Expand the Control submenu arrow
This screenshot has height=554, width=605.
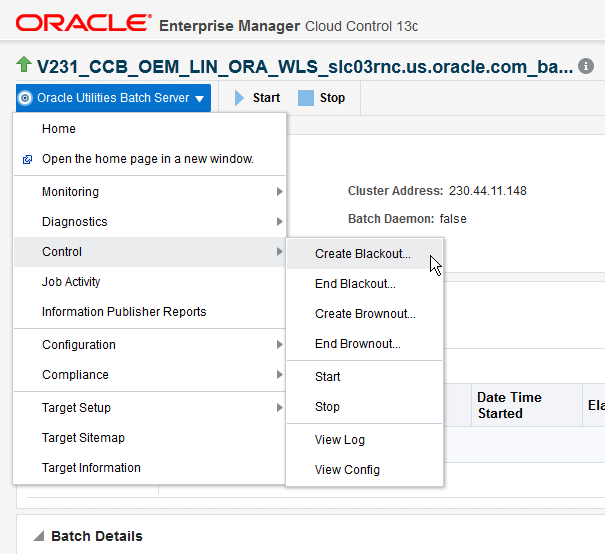click(280, 252)
